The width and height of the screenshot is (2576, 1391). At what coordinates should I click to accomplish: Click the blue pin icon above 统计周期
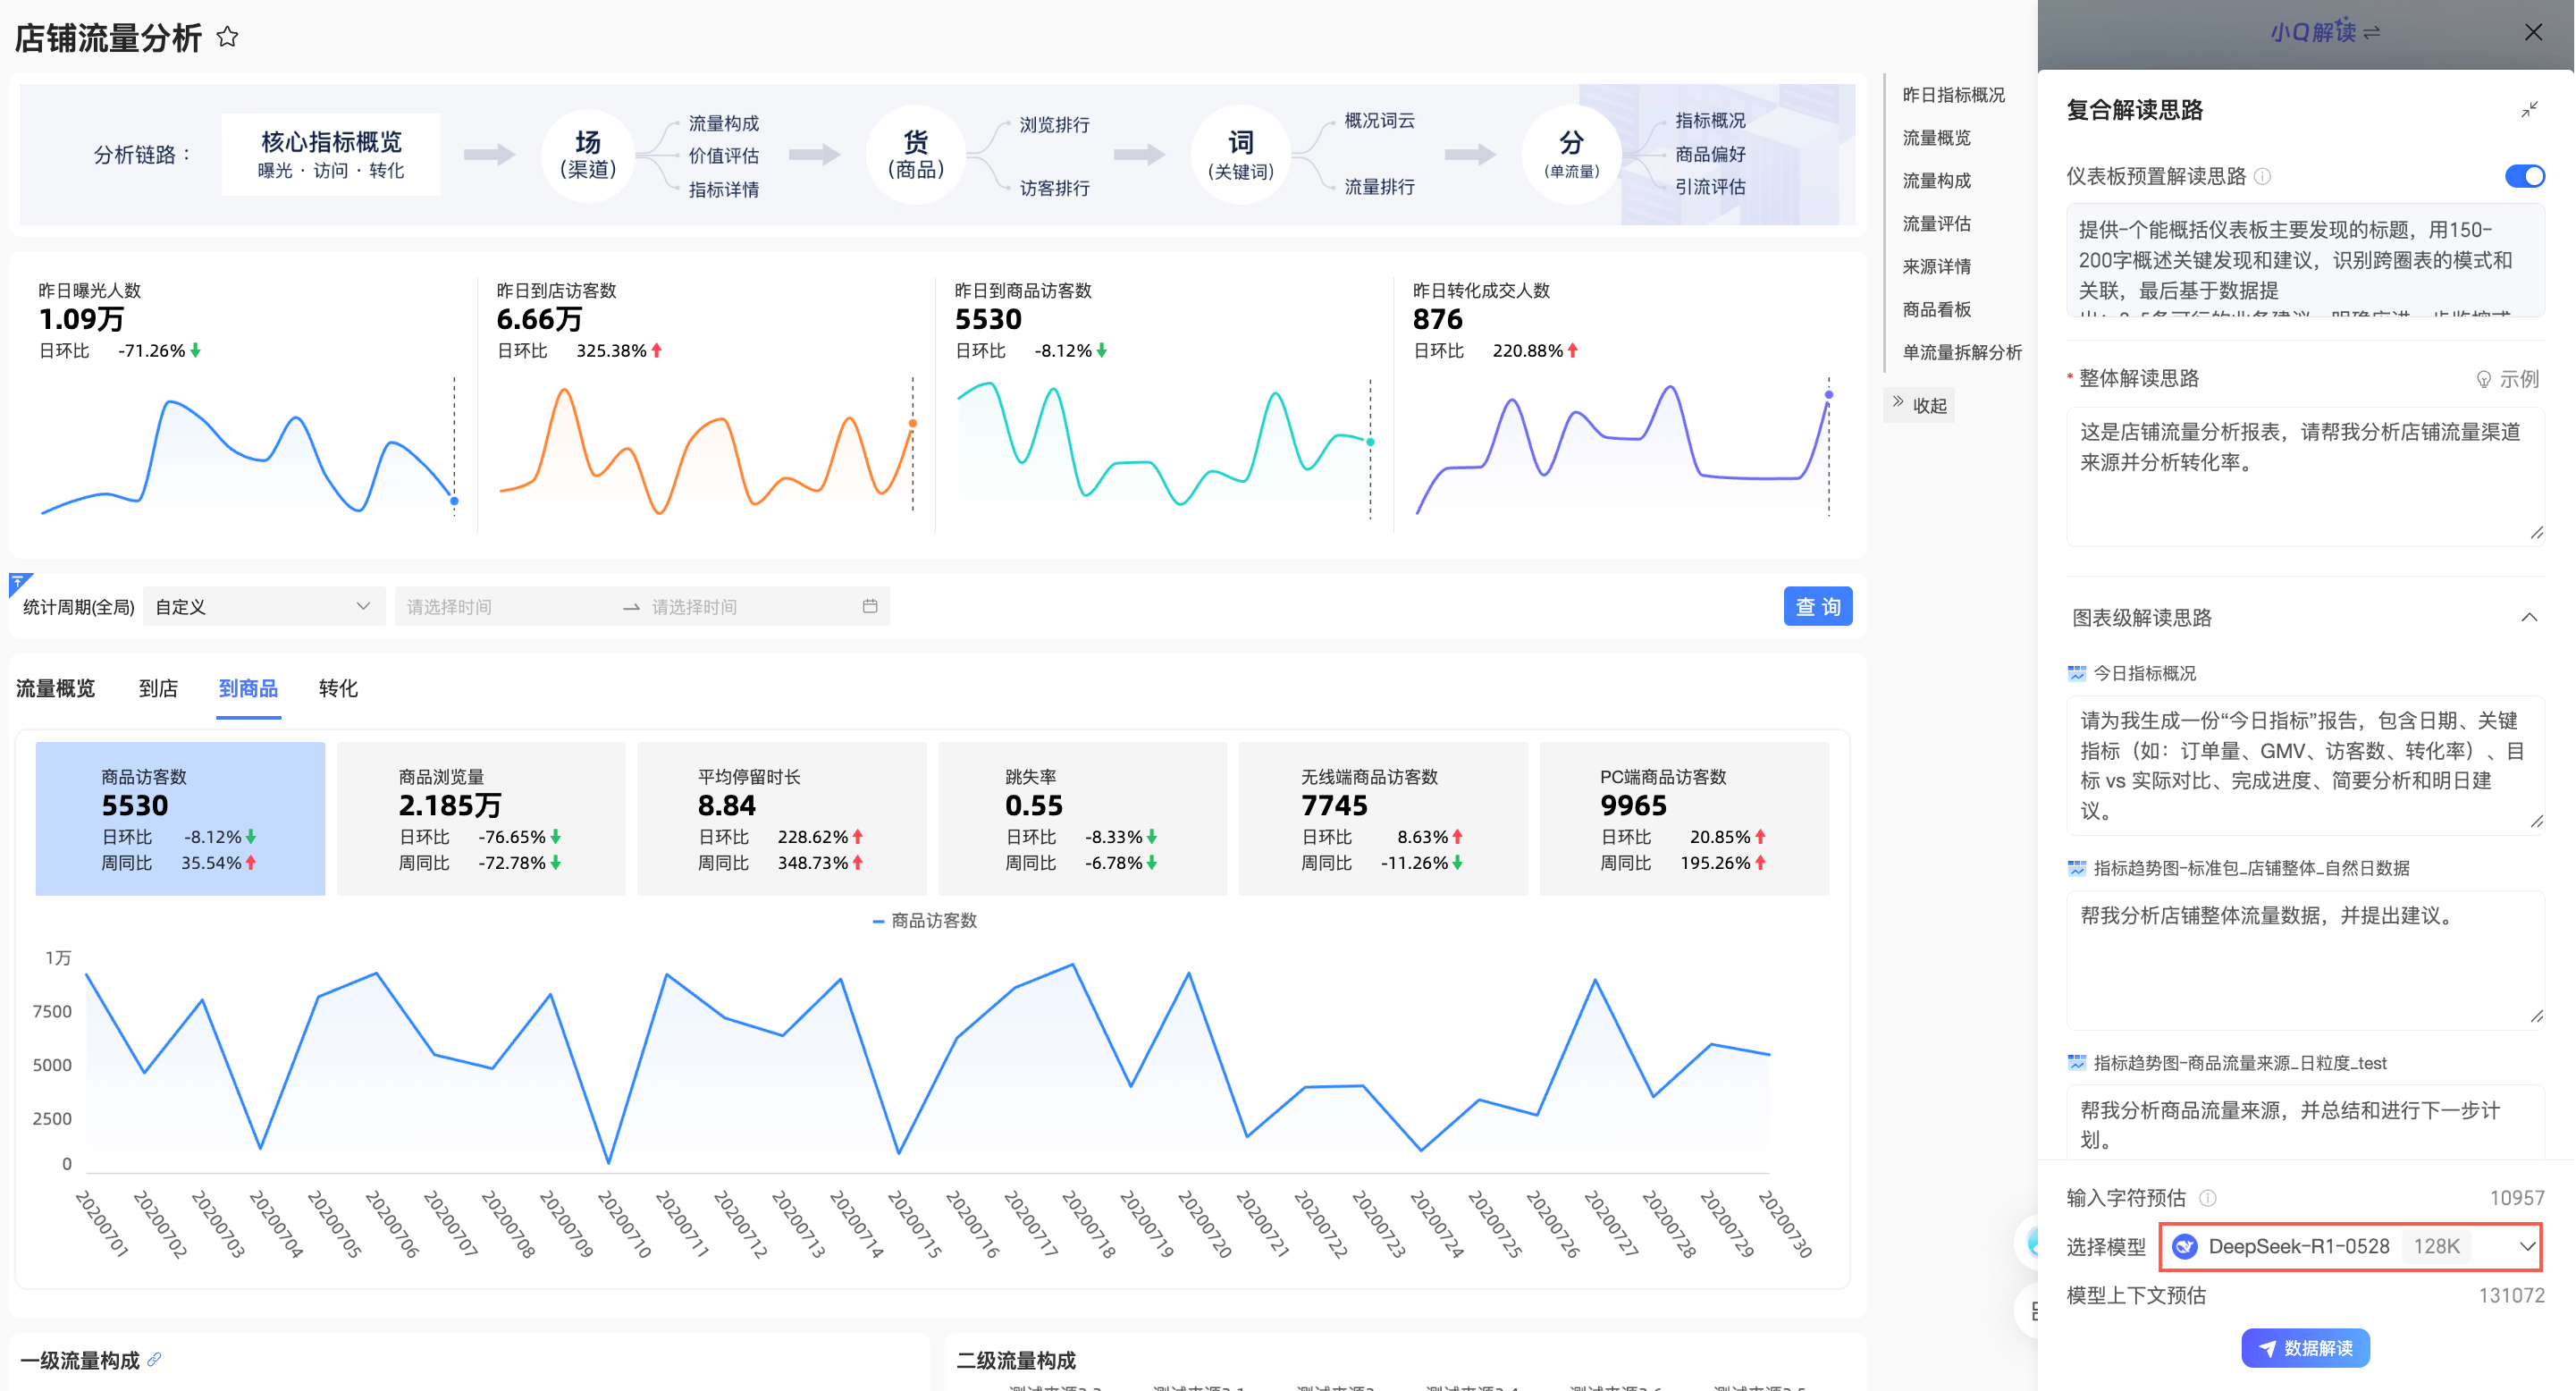[x=19, y=583]
